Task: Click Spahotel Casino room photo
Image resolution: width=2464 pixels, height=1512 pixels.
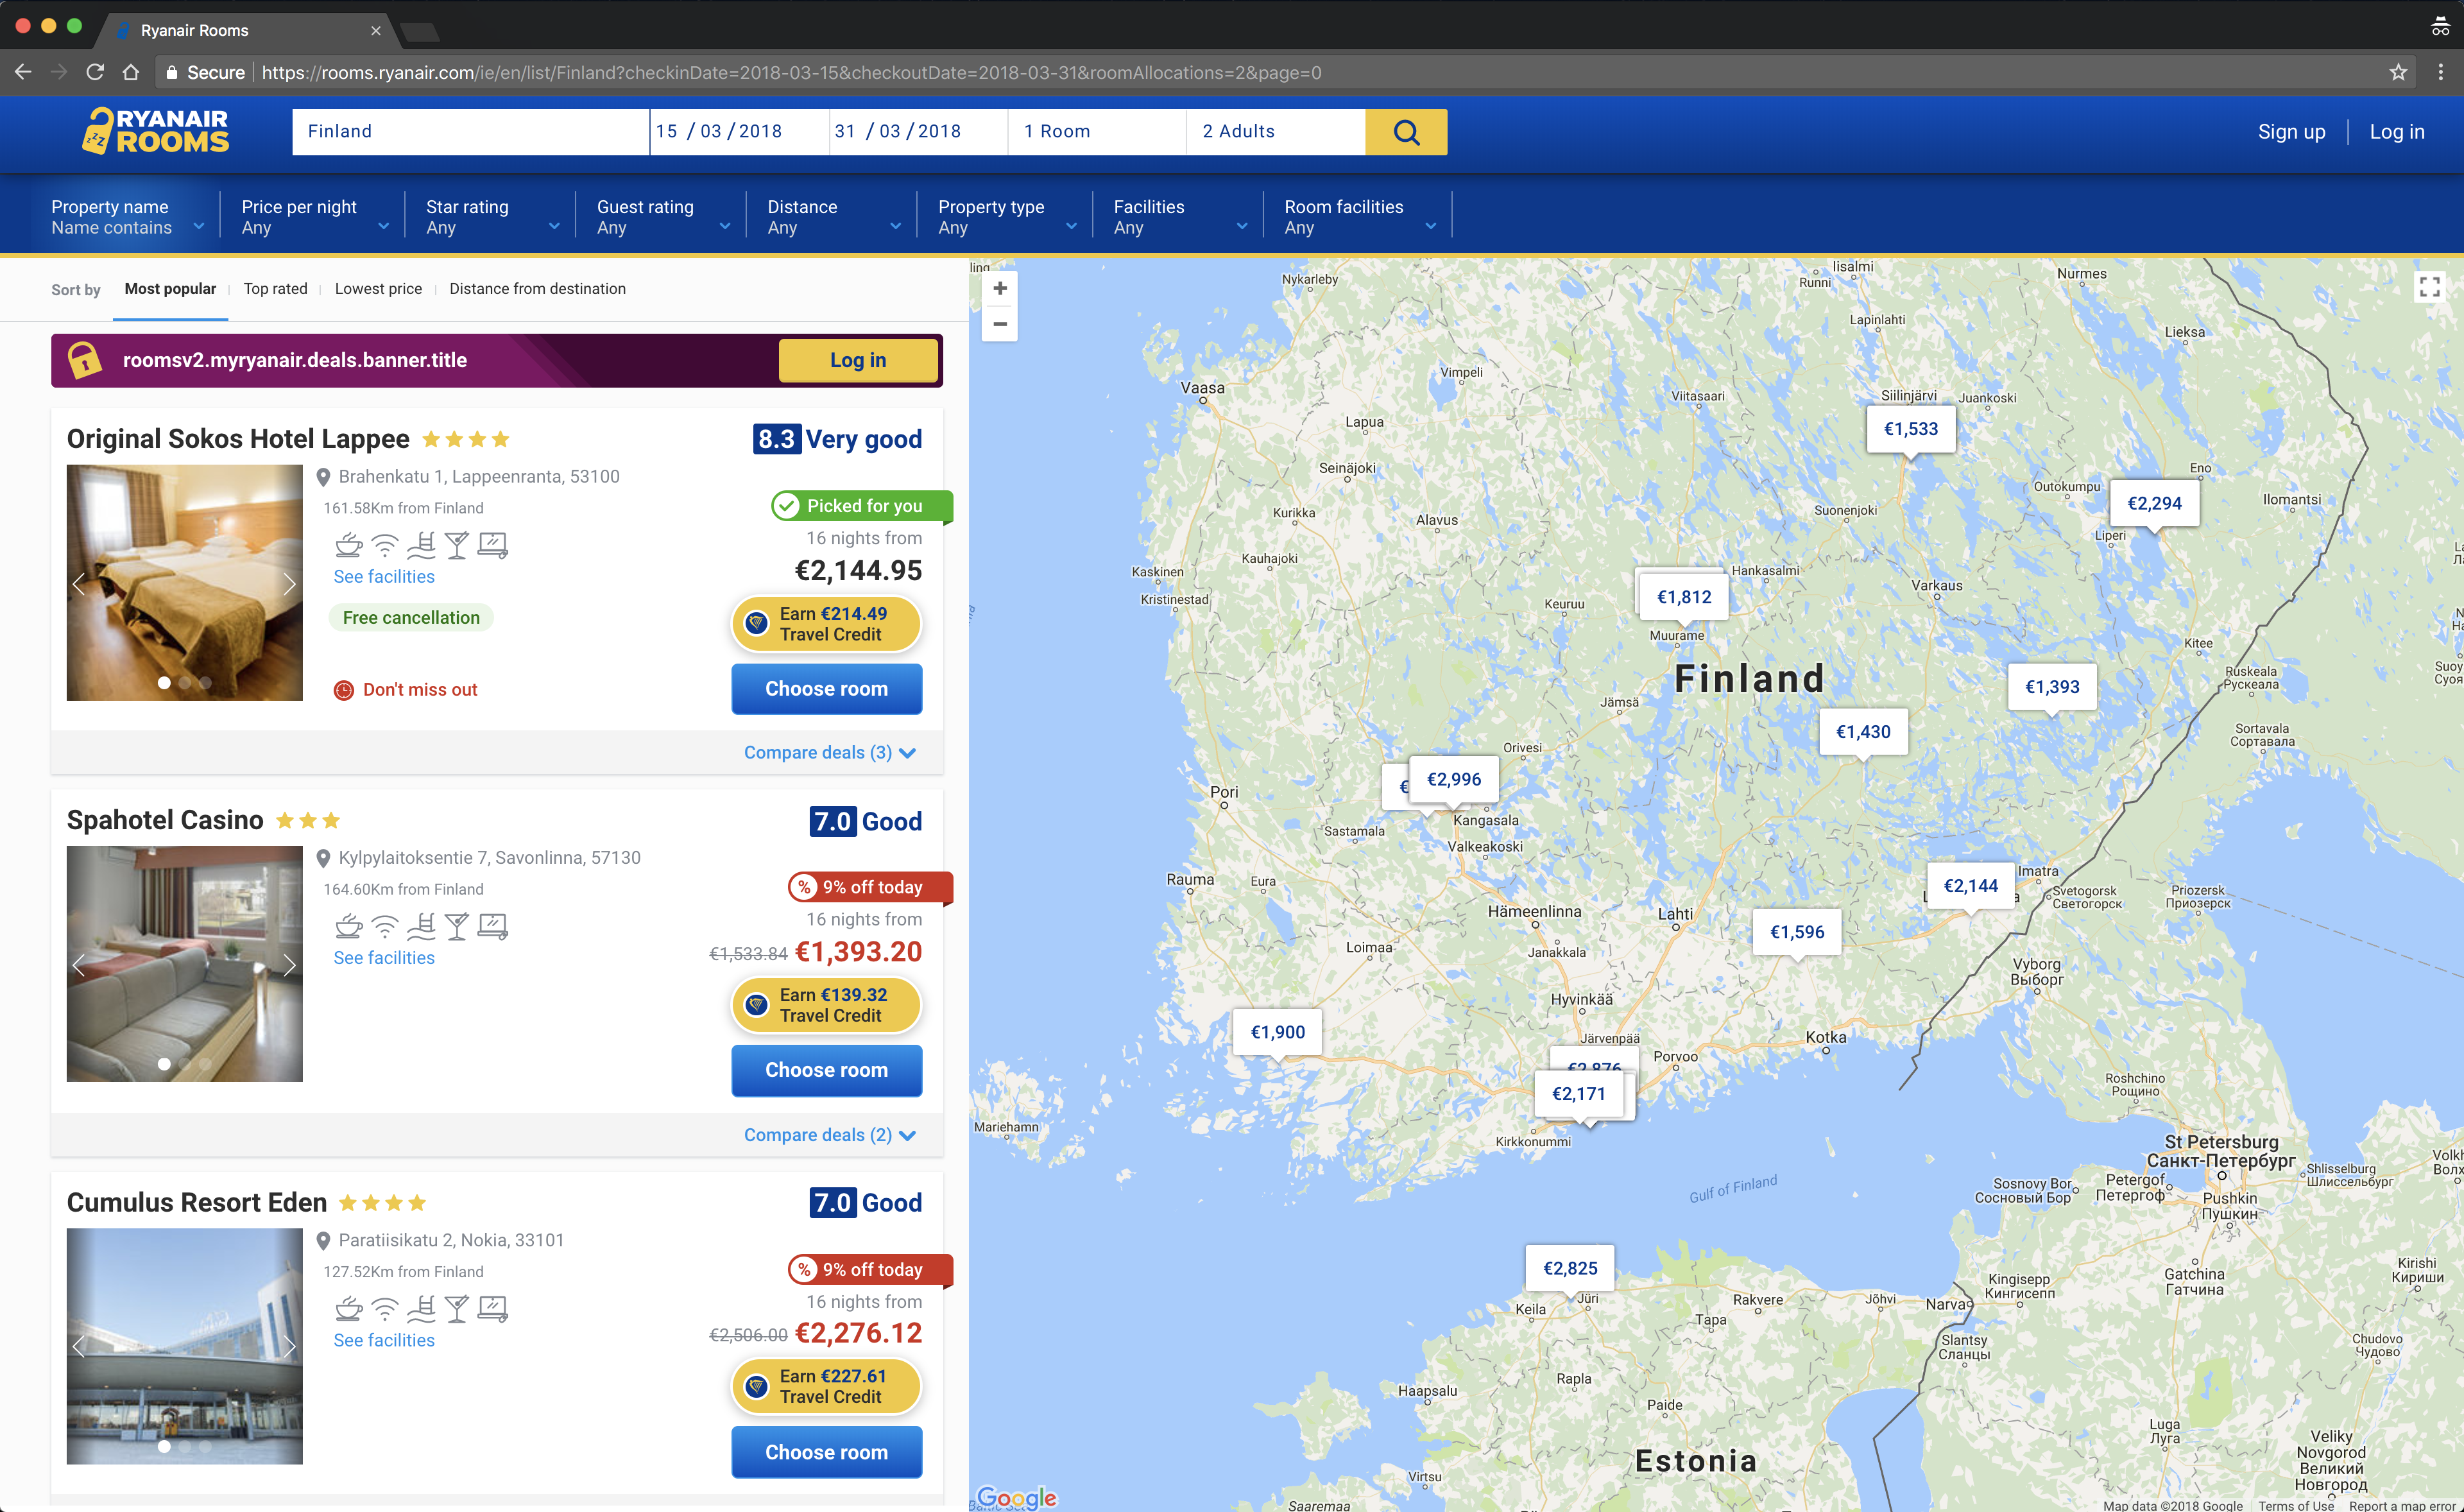Action: click(x=184, y=964)
